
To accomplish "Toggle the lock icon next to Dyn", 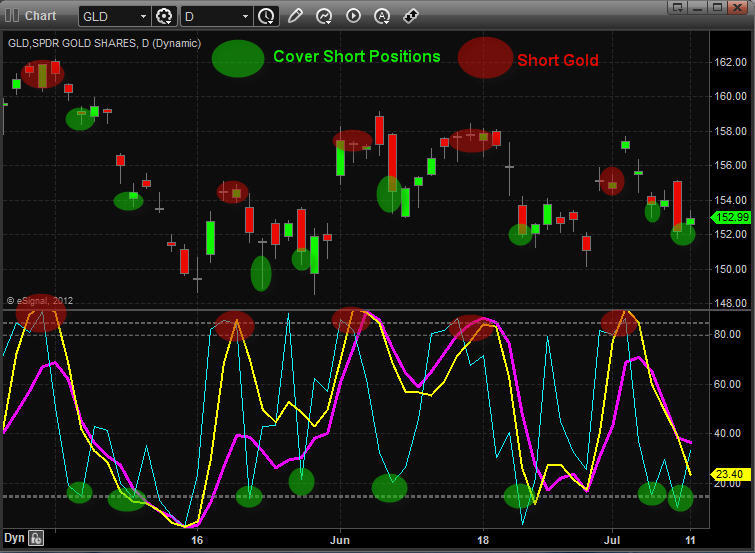I will pos(36,538).
